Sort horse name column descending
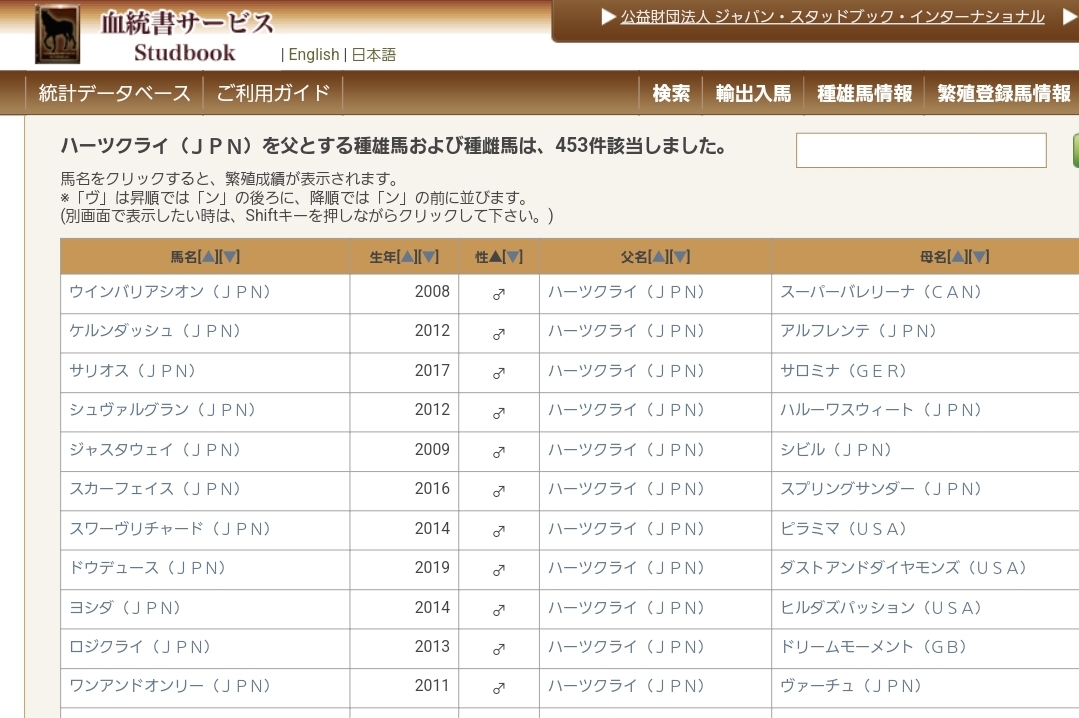Image resolution: width=1079 pixels, height=718 pixels. click(x=230, y=257)
